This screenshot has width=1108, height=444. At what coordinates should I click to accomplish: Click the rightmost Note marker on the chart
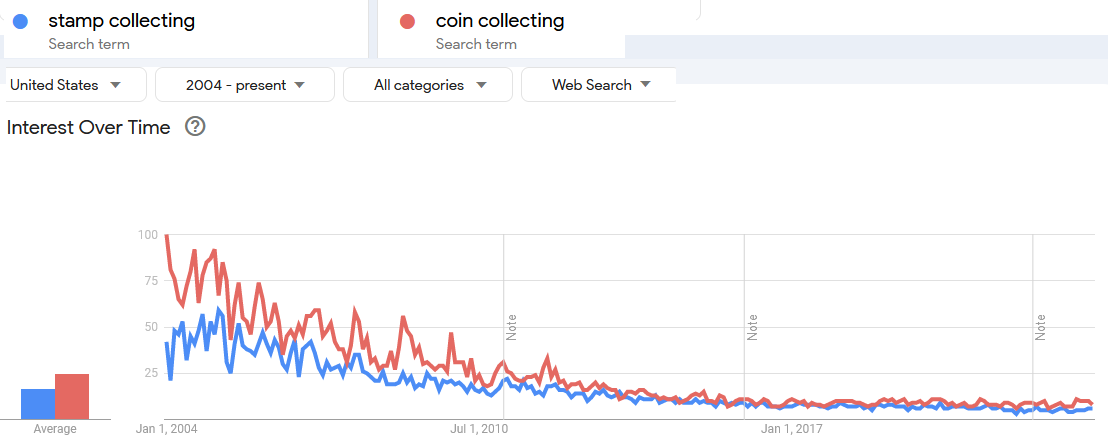point(1041,327)
